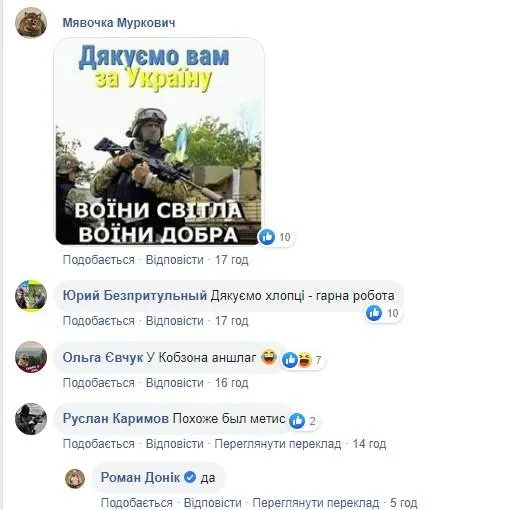Image resolution: width=517 pixels, height=510 pixels.
Task: Open Ольга Євчук's profile picture
Action: 31,357
